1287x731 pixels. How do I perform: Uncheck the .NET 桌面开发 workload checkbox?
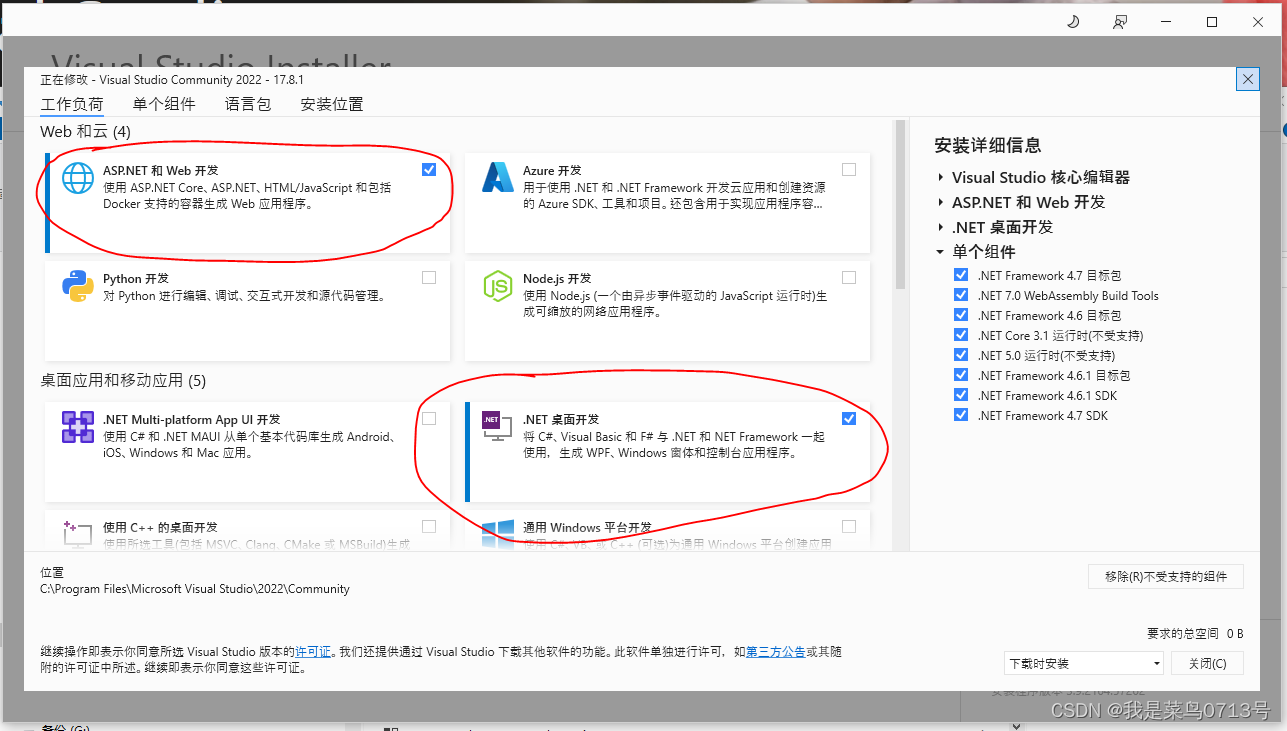[x=849, y=418]
